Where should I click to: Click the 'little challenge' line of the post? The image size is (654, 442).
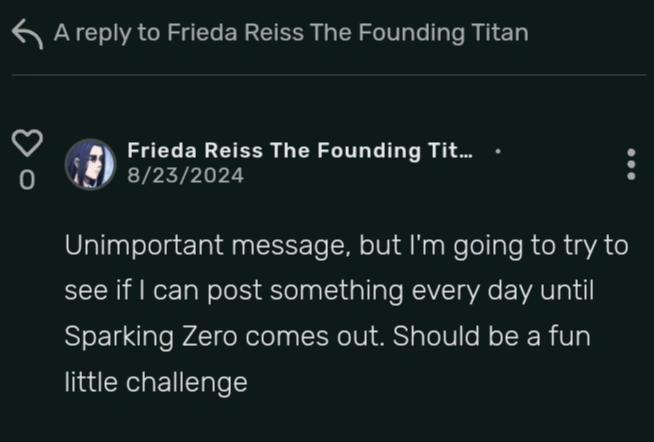(x=155, y=382)
